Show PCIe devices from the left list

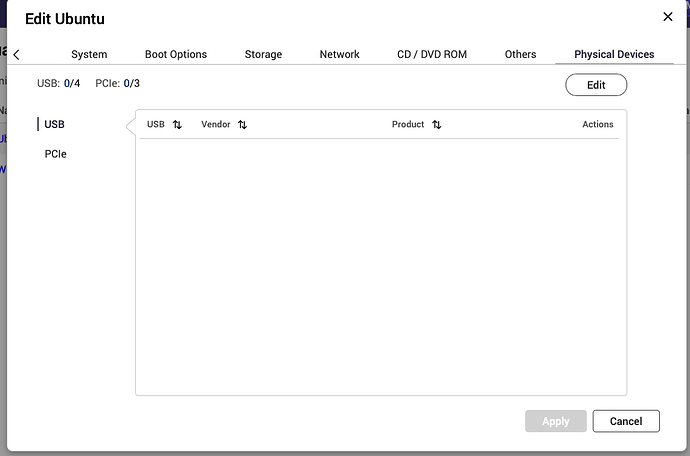(56, 154)
